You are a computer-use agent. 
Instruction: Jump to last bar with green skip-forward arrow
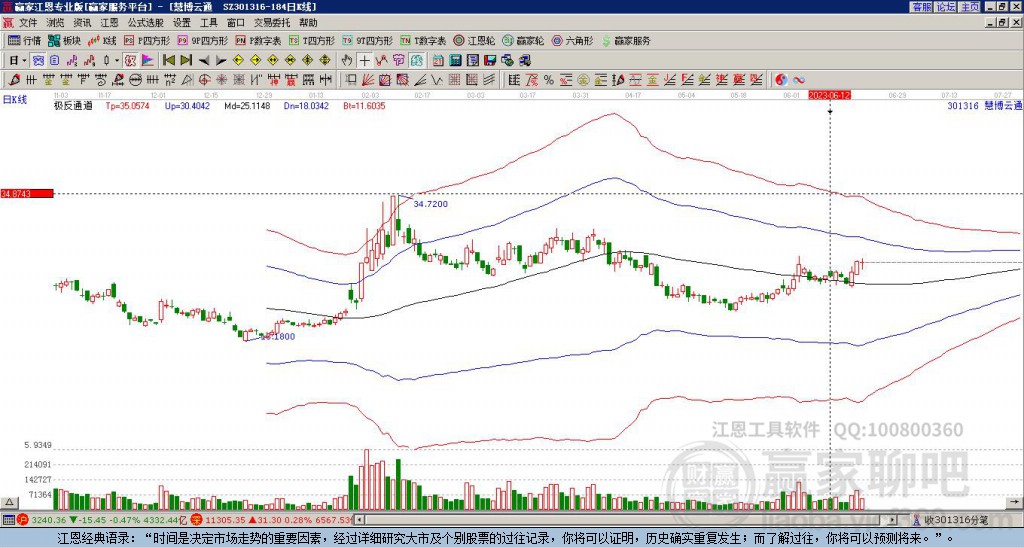pyautogui.click(x=186, y=61)
